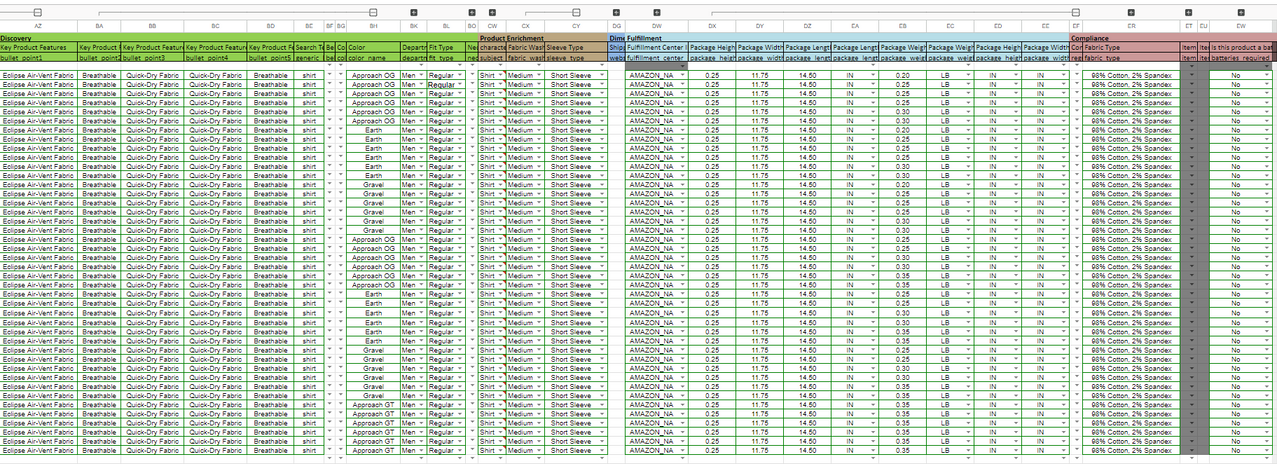Collapse column group above column AZ
Screen dimensions: 1277x464
tap(37, 12)
